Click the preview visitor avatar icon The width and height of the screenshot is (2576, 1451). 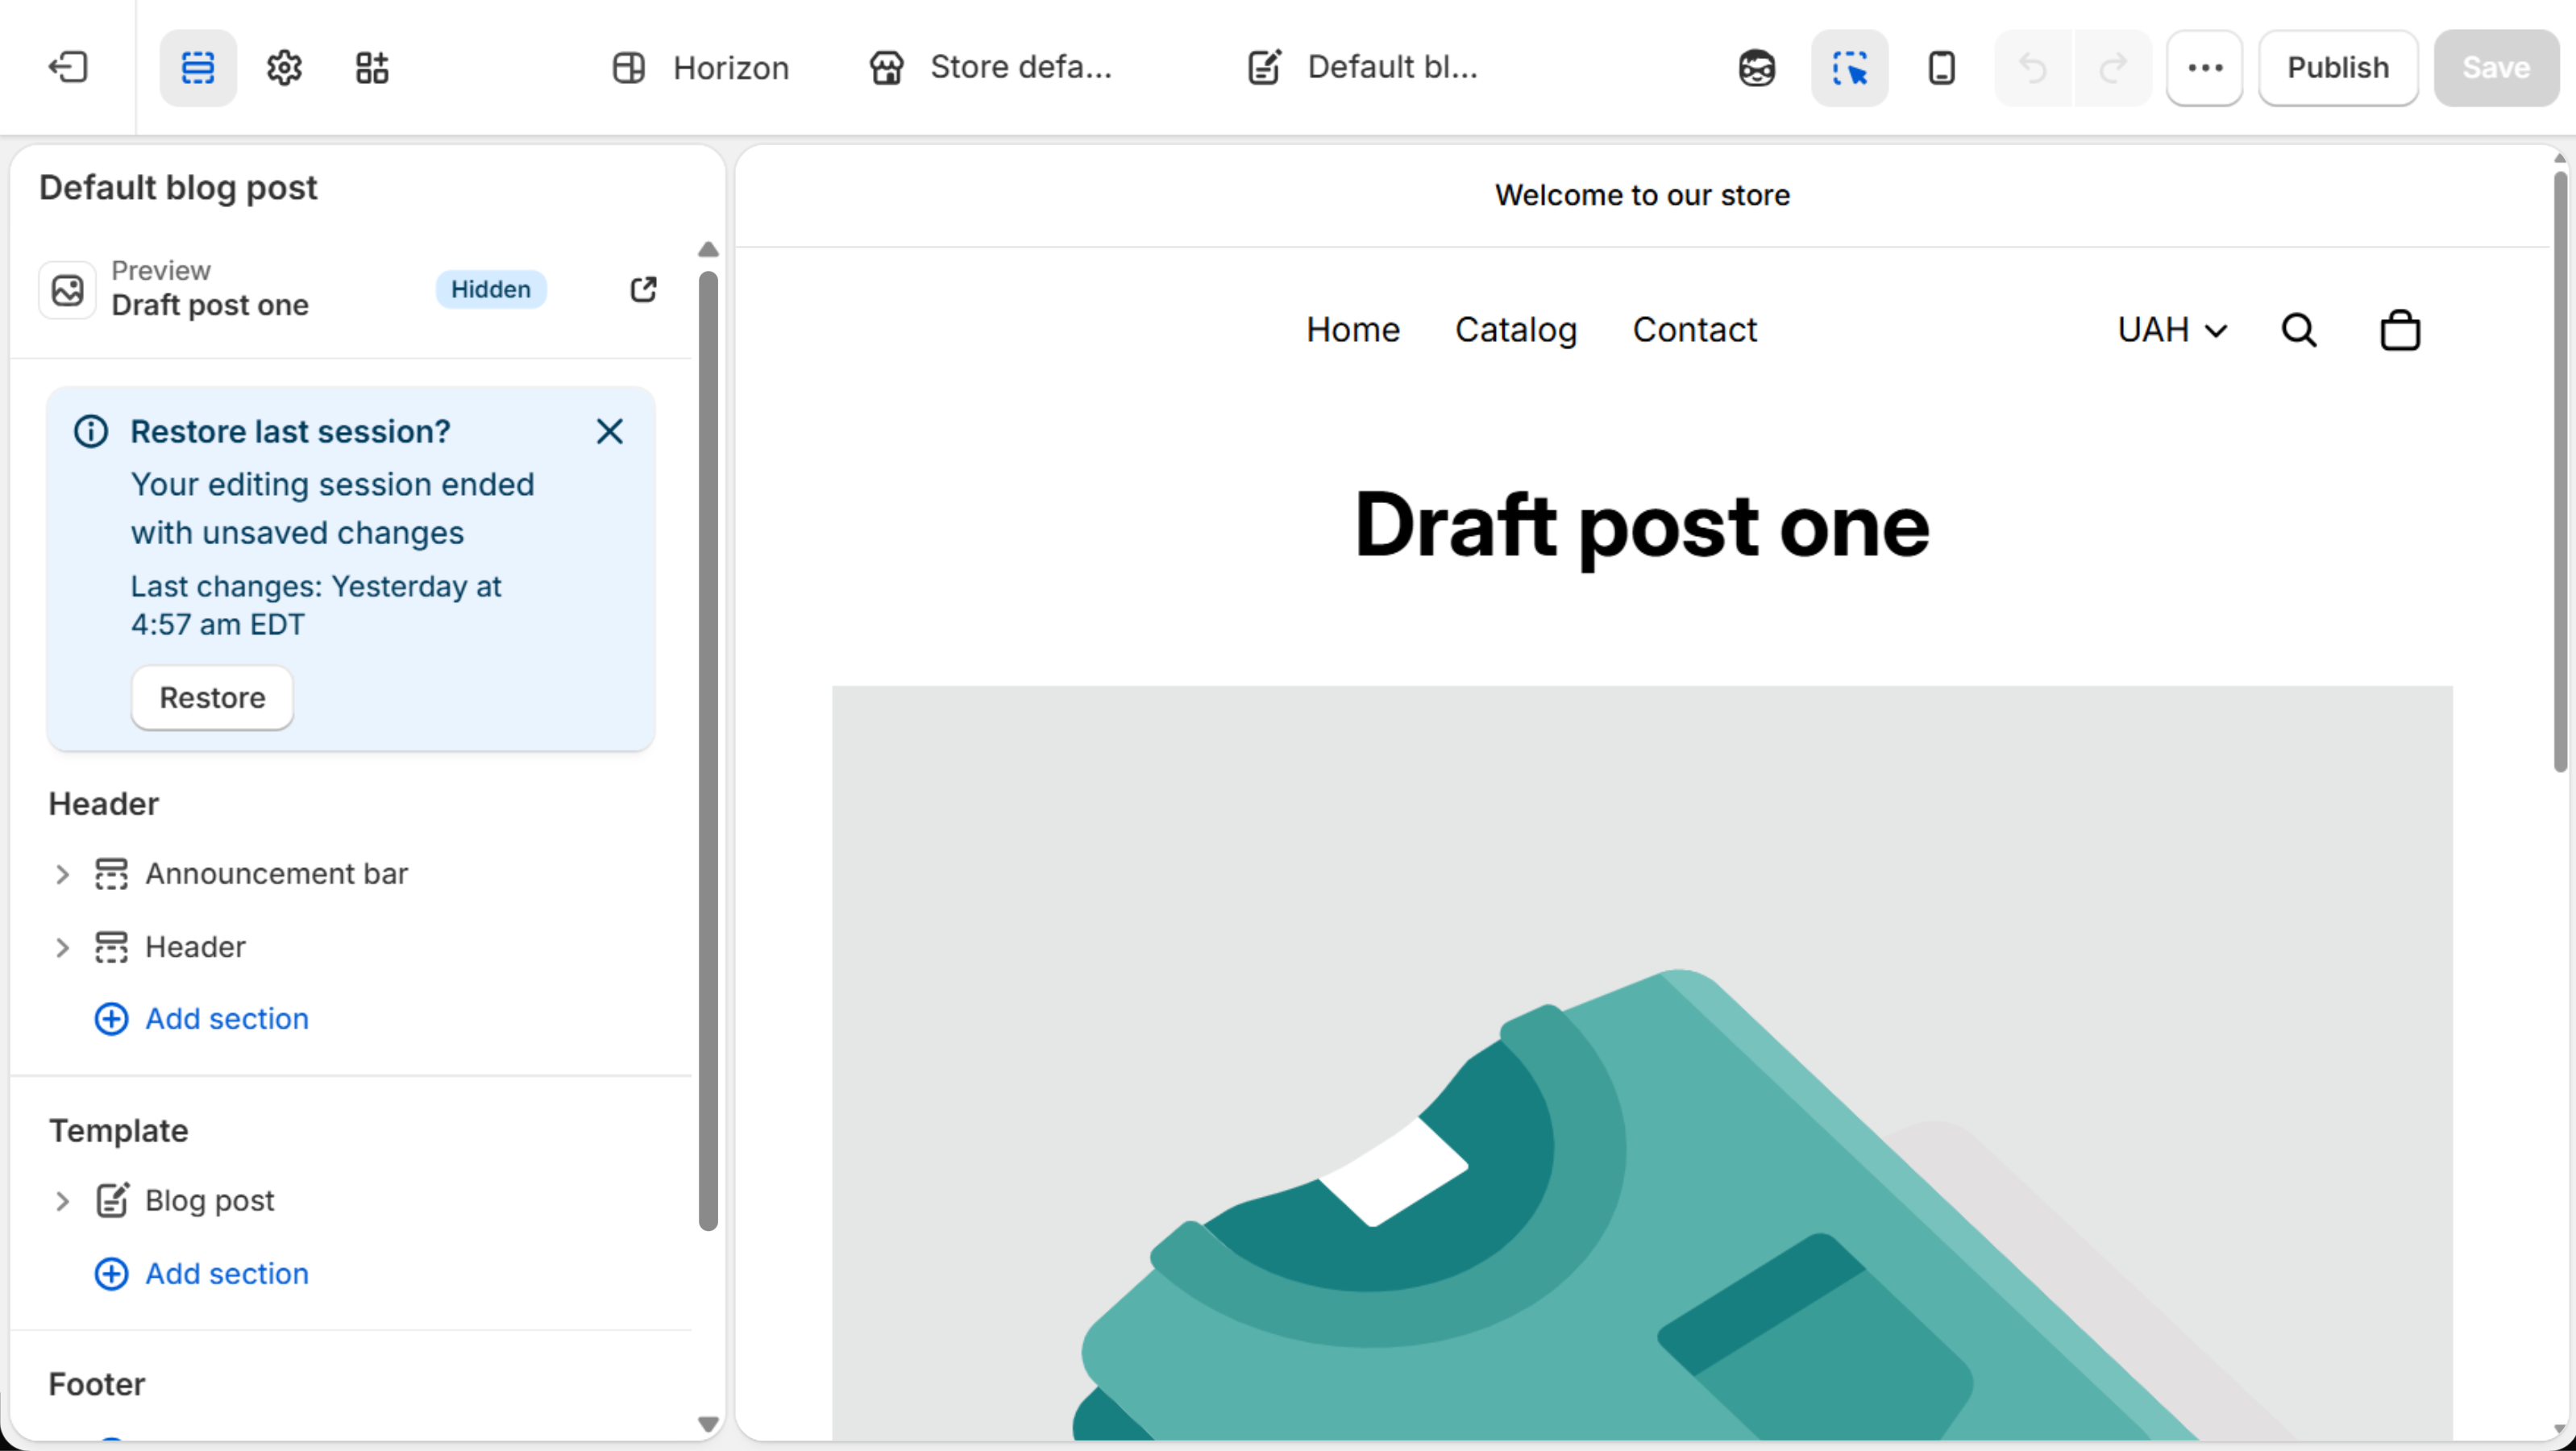click(1756, 67)
